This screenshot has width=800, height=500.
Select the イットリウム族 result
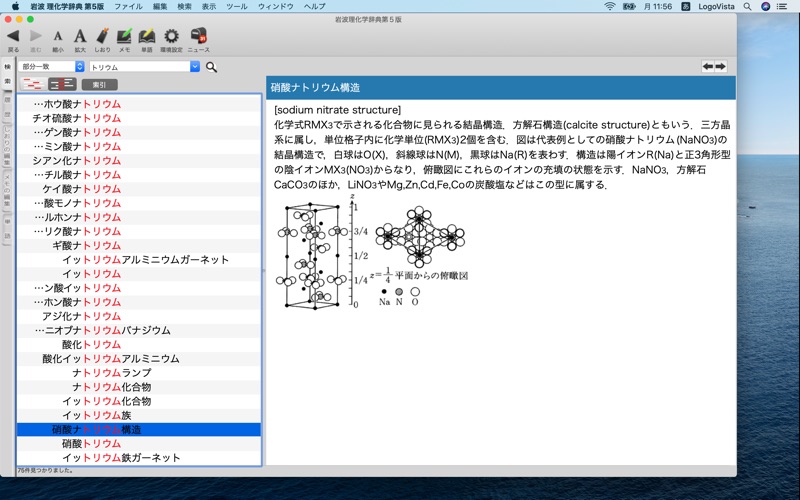139,415
